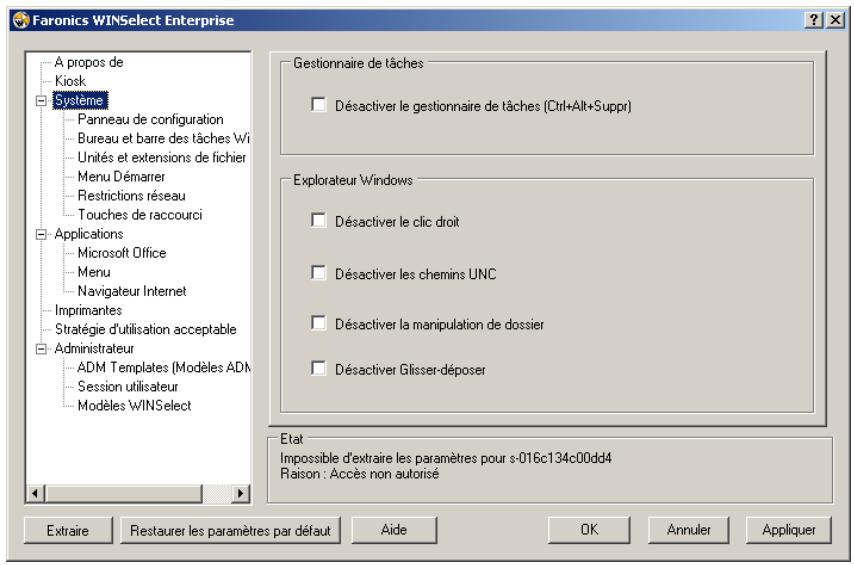
Task: Click the Raison : Accès non autorisé text
Action: pos(359,474)
